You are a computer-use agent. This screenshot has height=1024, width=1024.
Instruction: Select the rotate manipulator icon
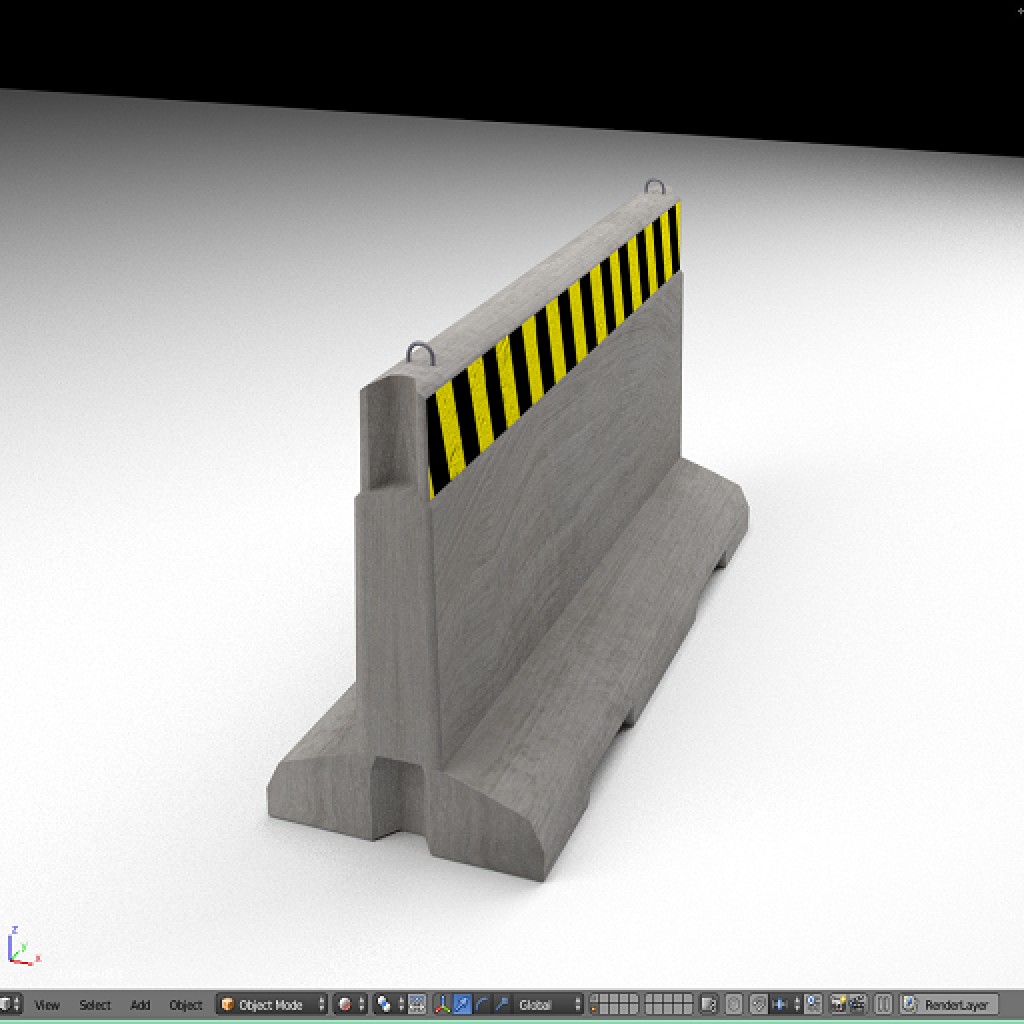point(480,1005)
